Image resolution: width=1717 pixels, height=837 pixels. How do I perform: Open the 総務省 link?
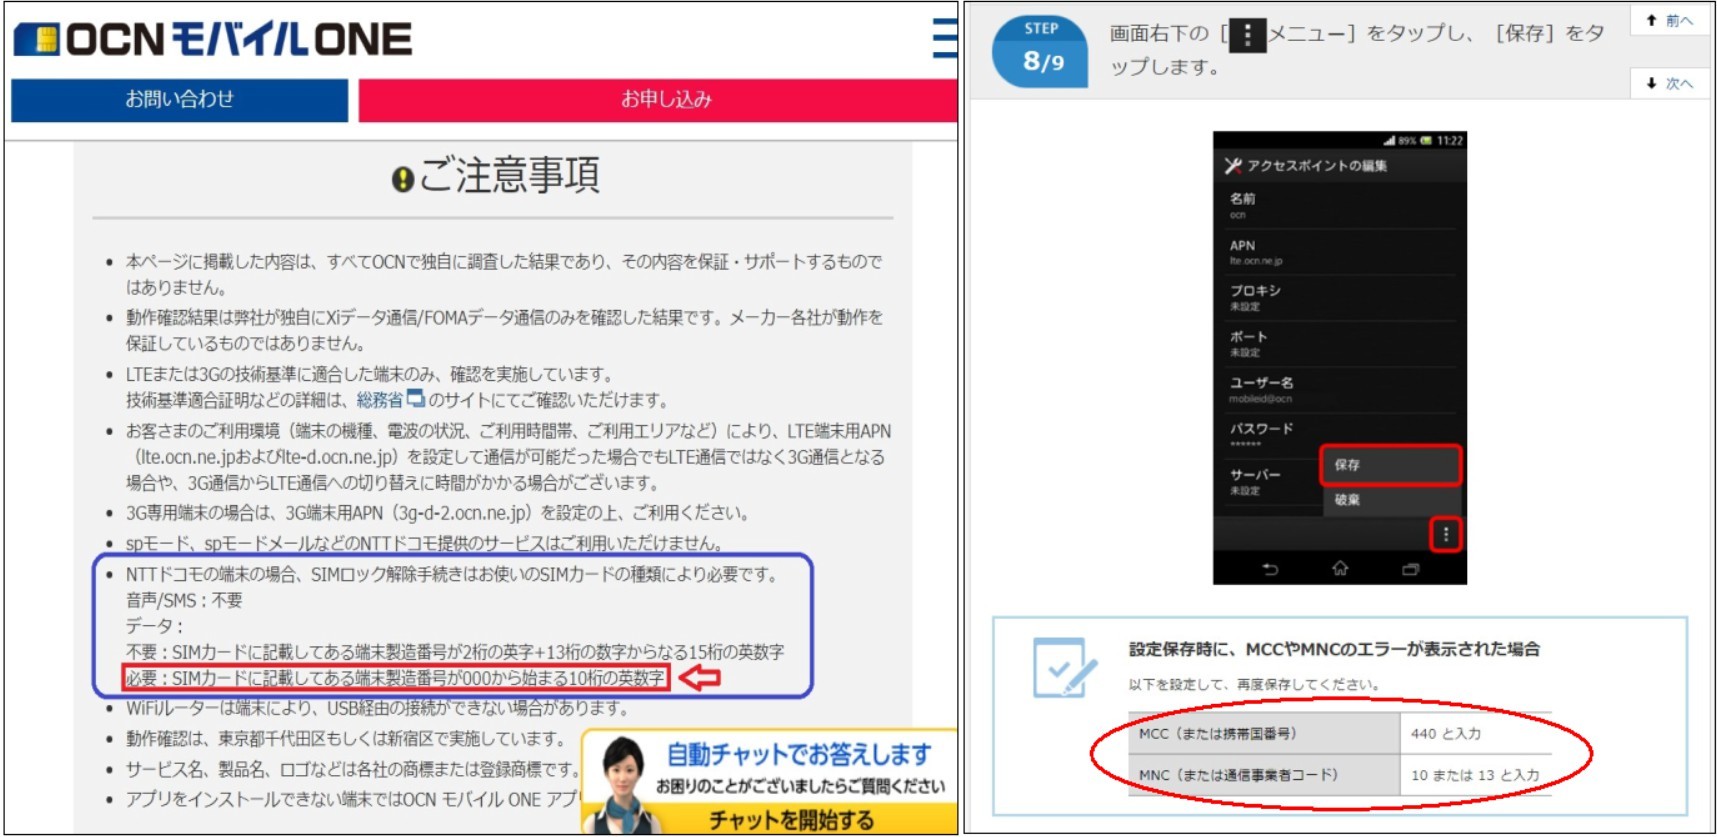[379, 400]
